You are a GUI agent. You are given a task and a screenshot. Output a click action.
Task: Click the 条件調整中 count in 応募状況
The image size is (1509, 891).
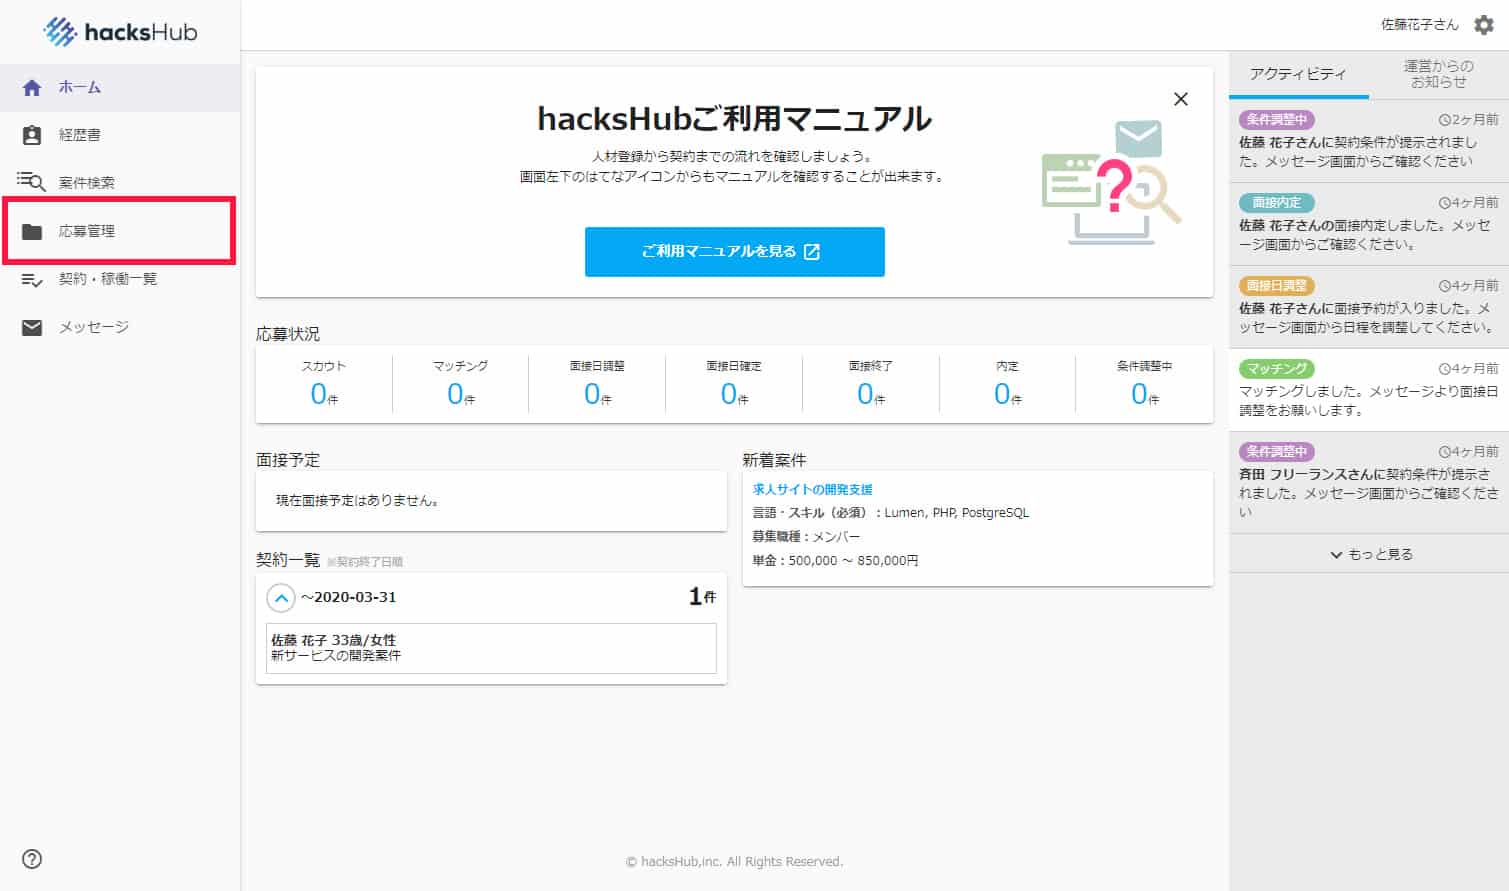[x=1145, y=394]
